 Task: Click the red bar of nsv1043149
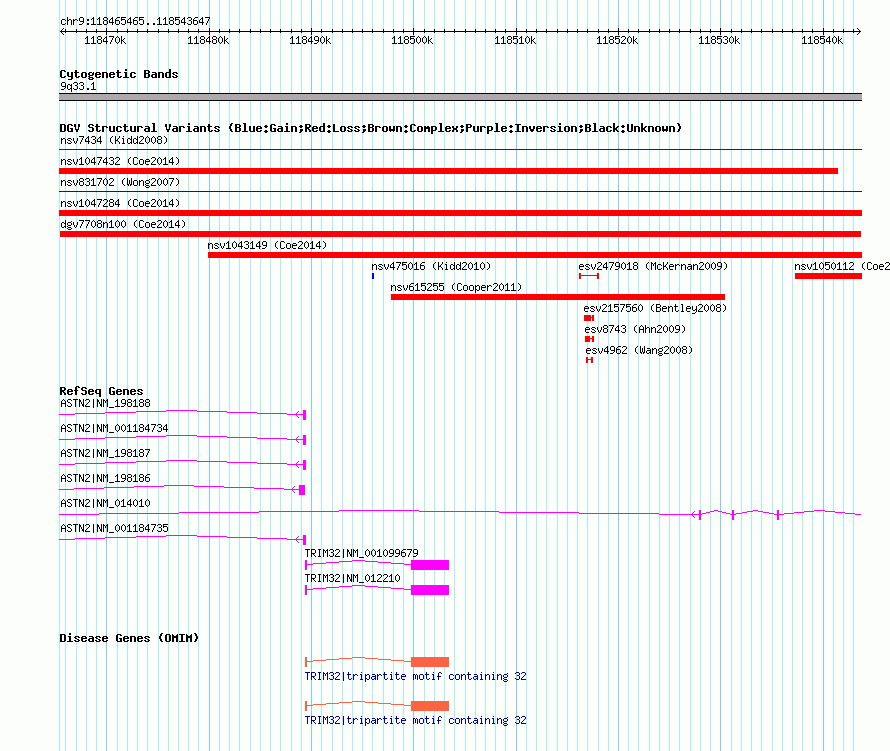pos(535,255)
